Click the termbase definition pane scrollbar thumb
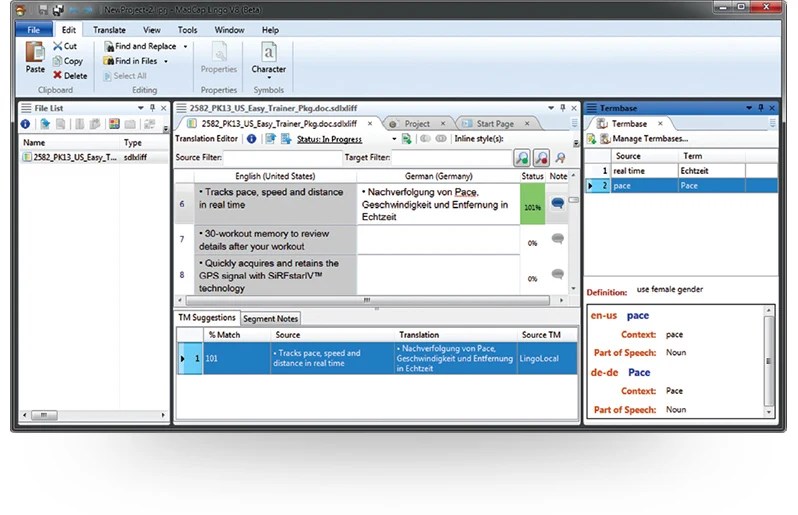This screenshot has width=798, height=515. coord(768,361)
